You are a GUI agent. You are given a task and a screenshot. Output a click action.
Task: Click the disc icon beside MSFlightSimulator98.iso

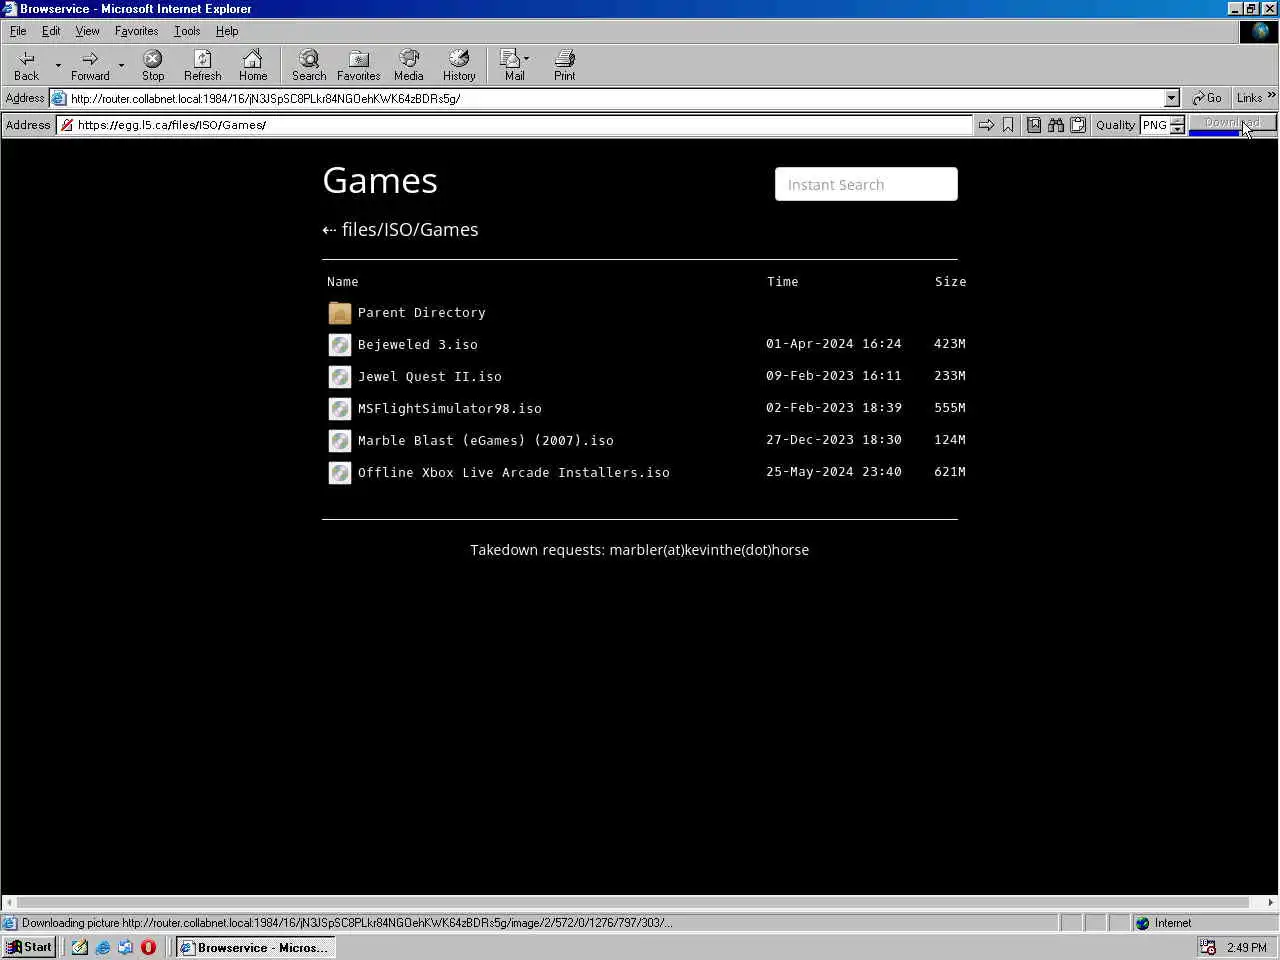coord(340,409)
